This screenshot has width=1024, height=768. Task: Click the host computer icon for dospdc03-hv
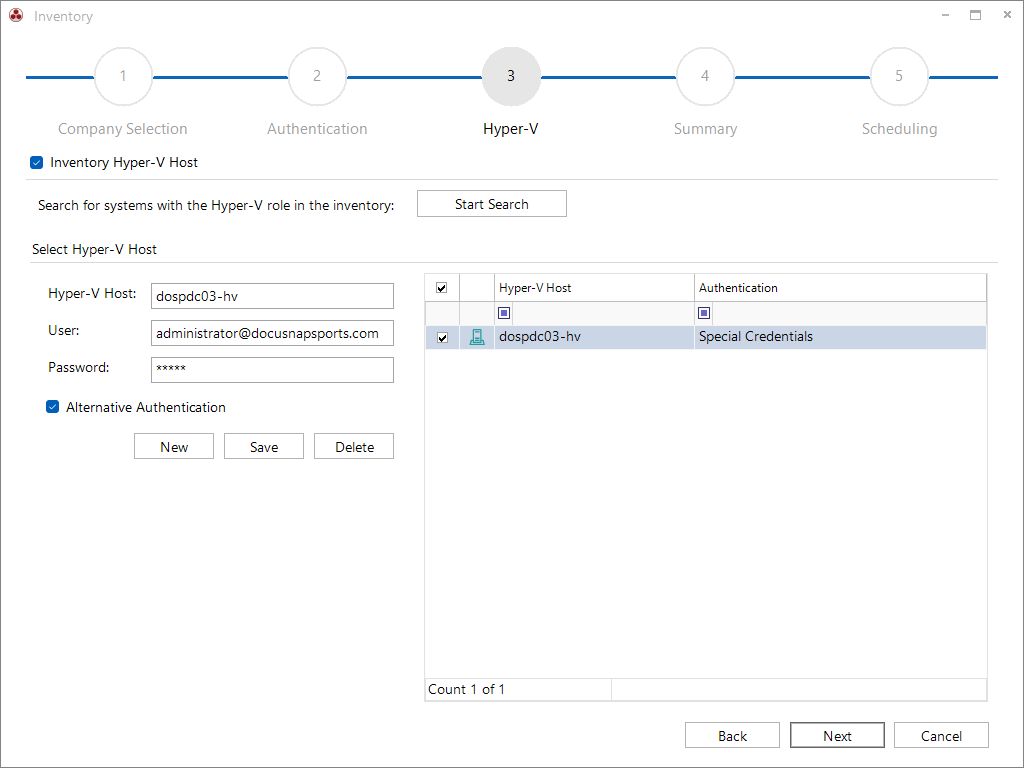click(x=477, y=337)
